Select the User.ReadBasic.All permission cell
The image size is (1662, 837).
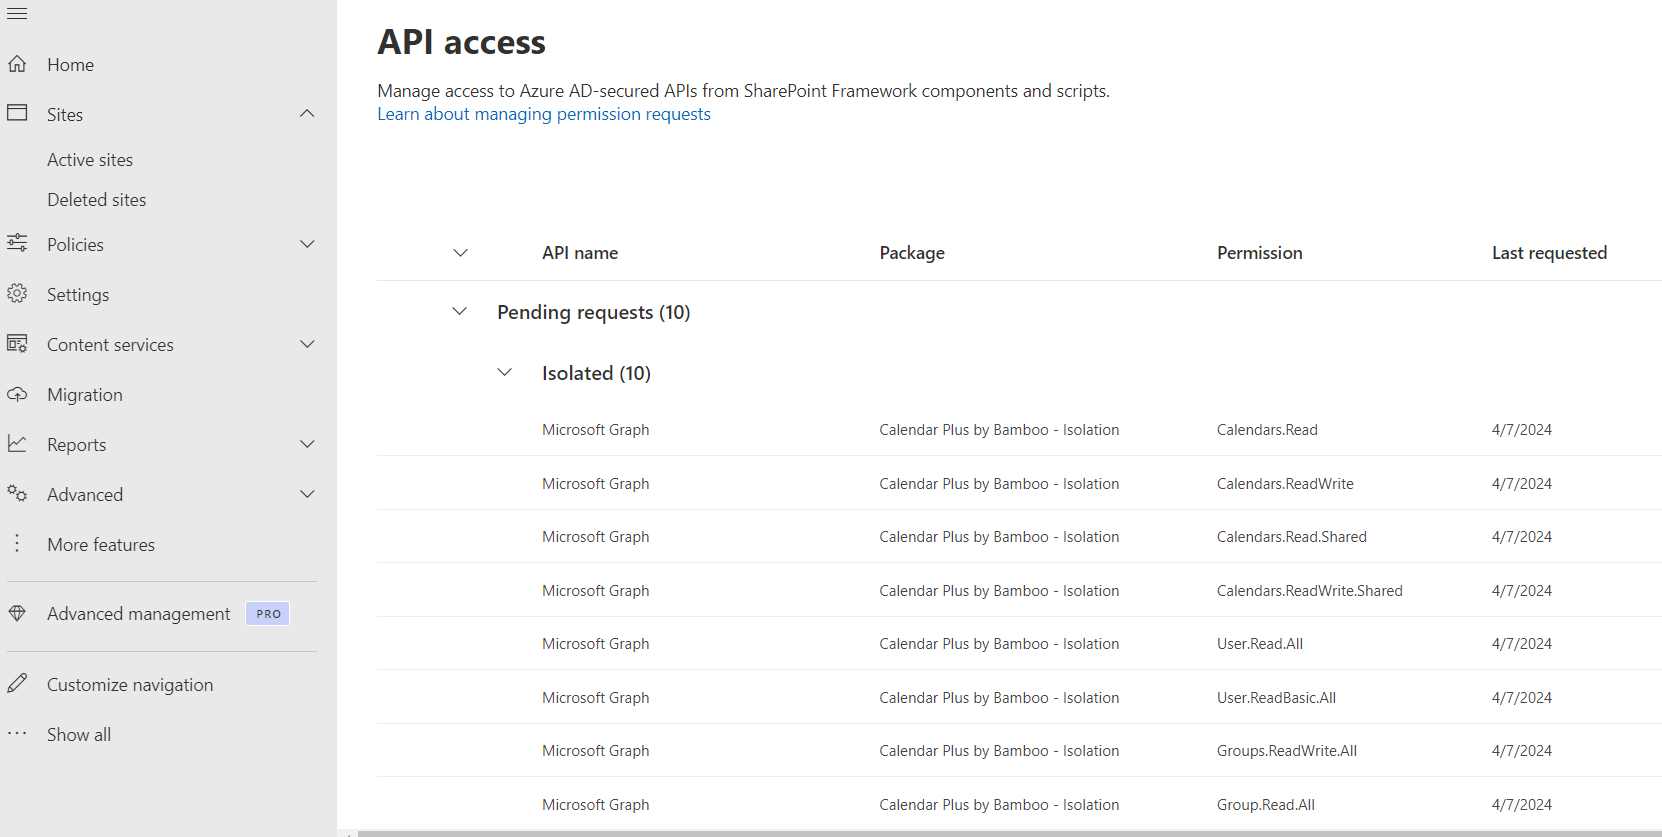tap(1276, 698)
